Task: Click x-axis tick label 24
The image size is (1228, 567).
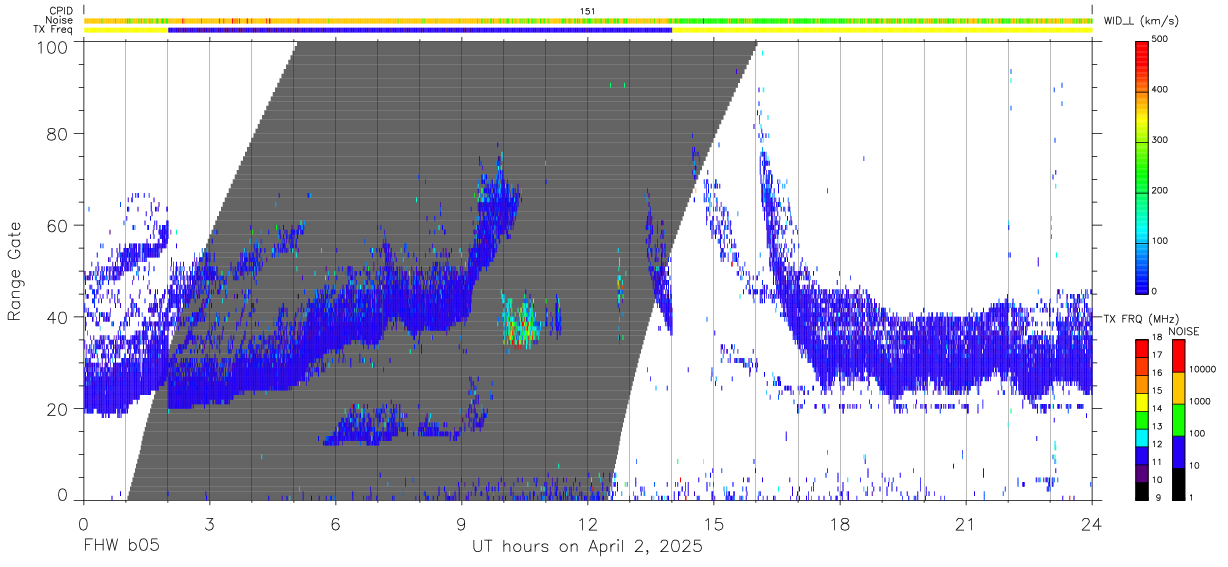Action: tap(1092, 524)
